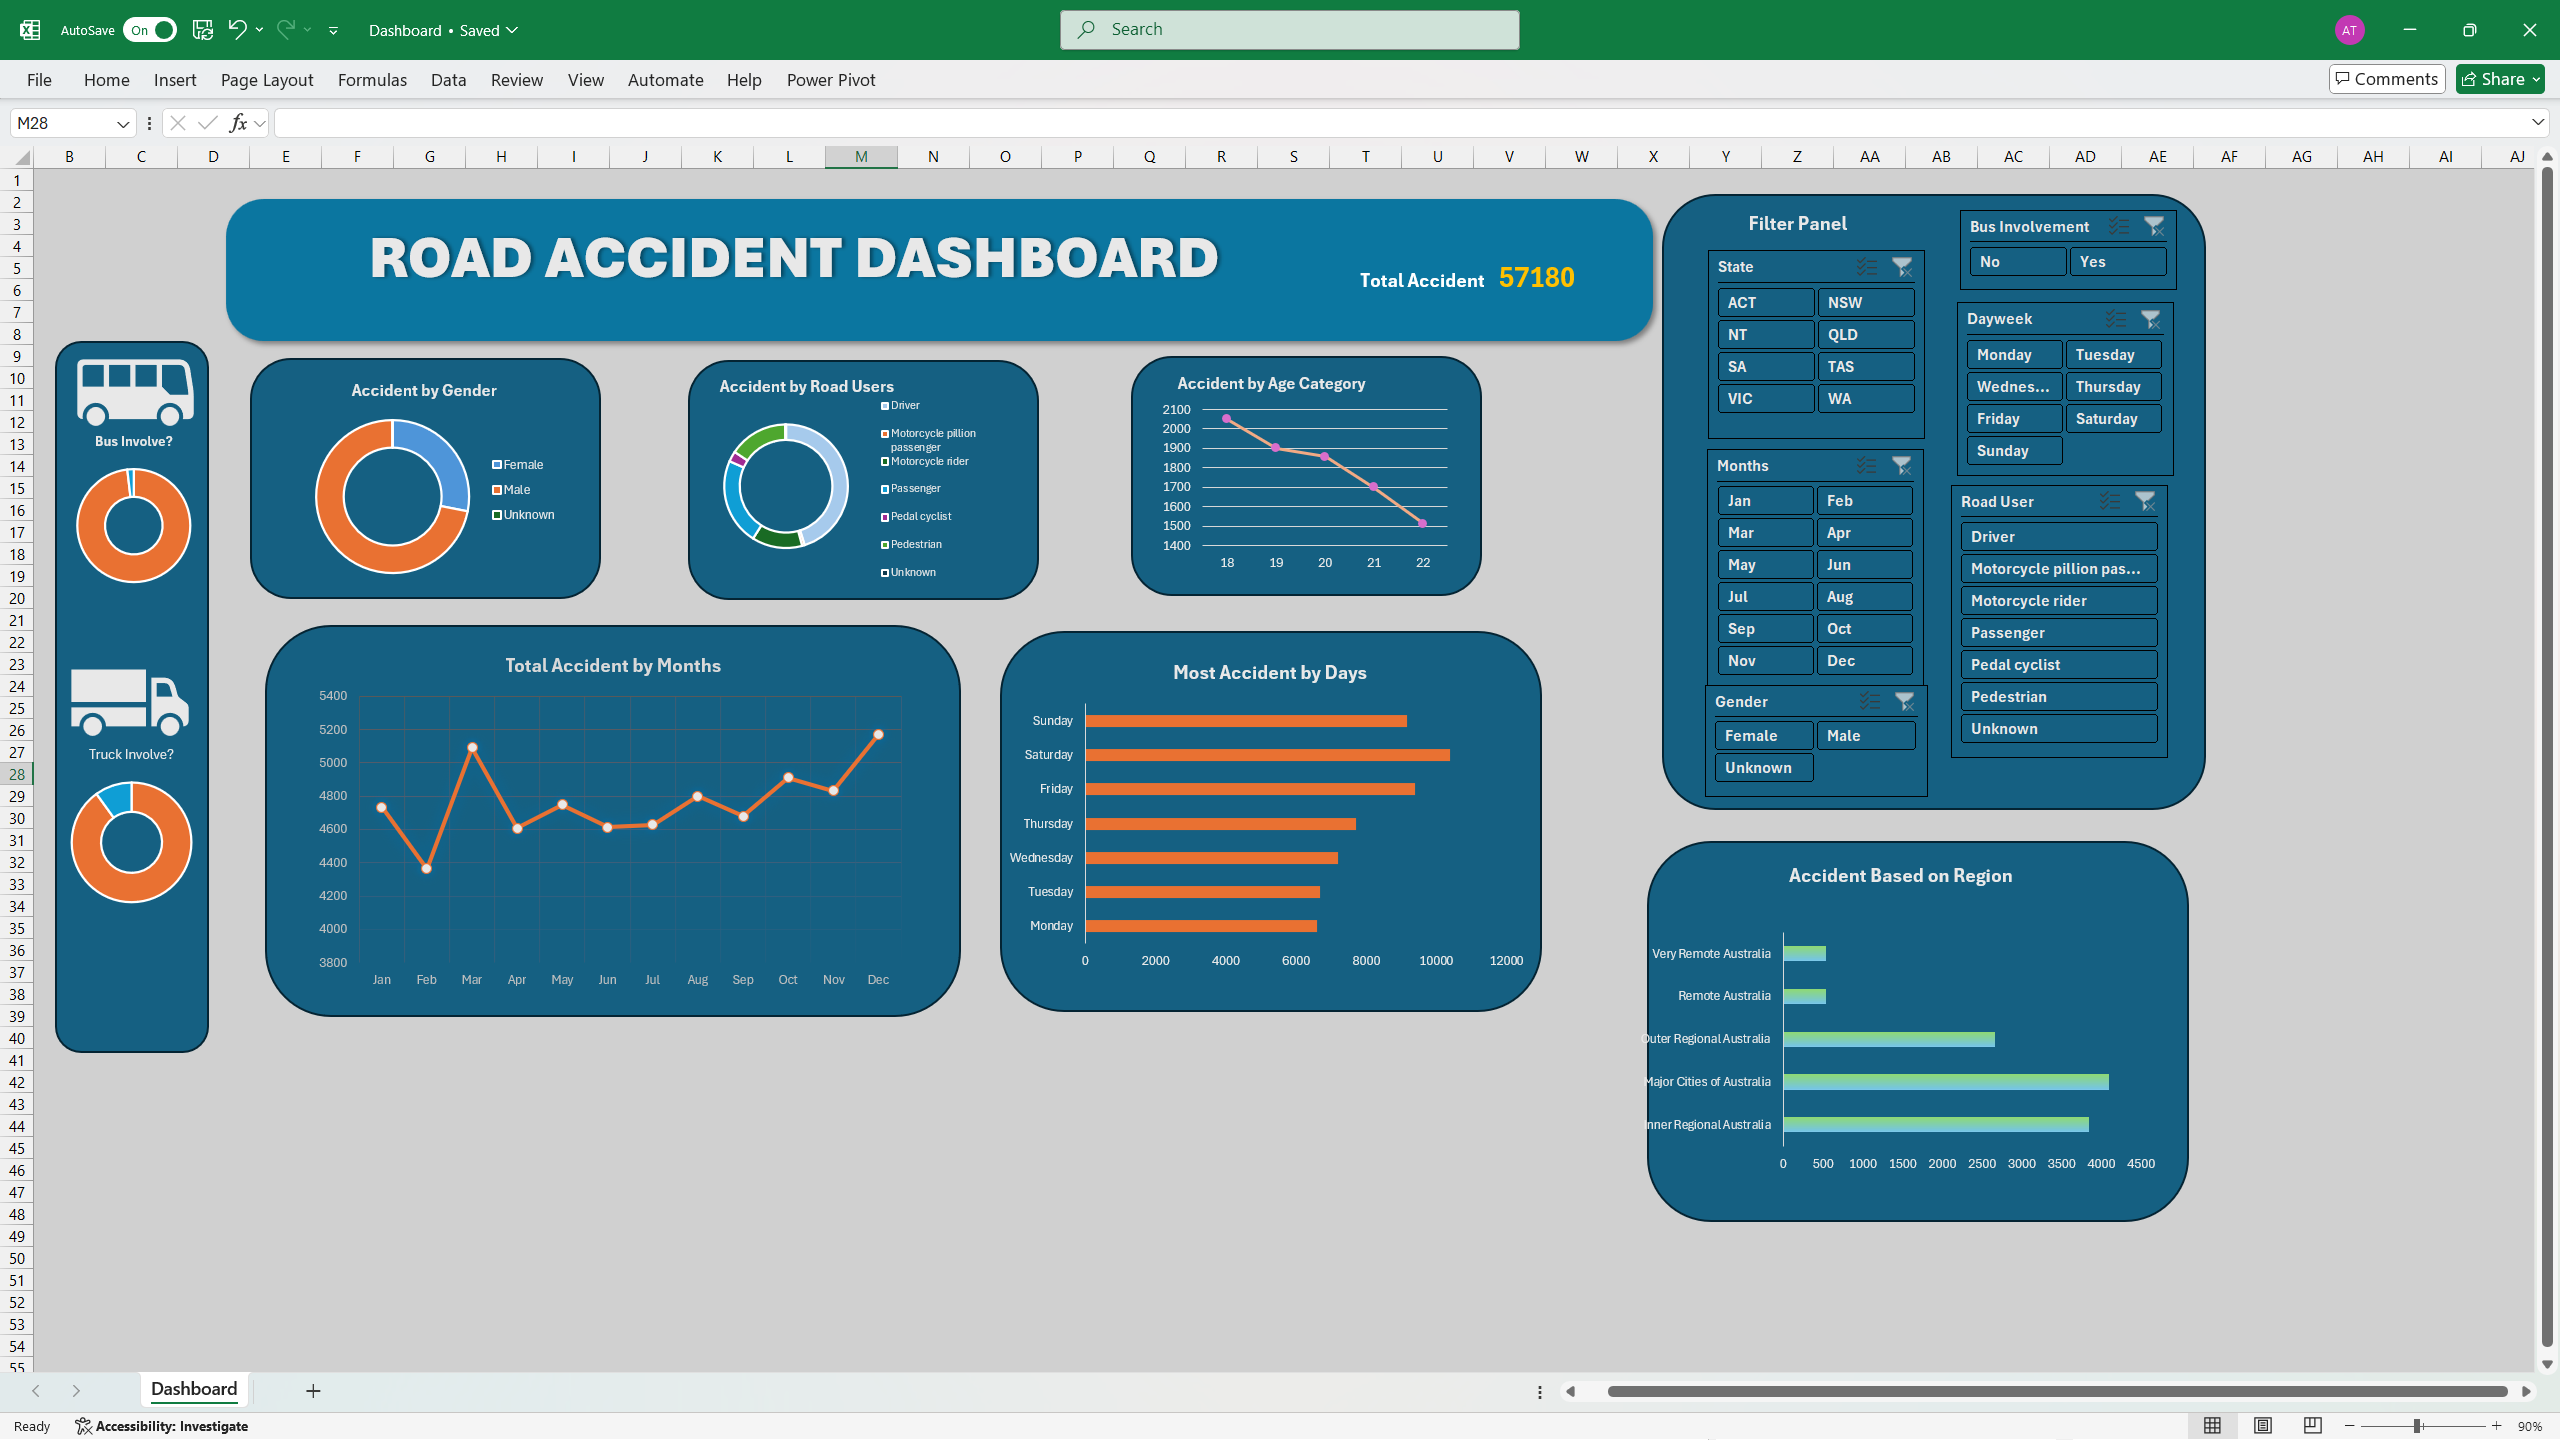Viewport: 2560px width, 1440px height.
Task: Switch to Page Layout view icon
Action: 2263,1426
